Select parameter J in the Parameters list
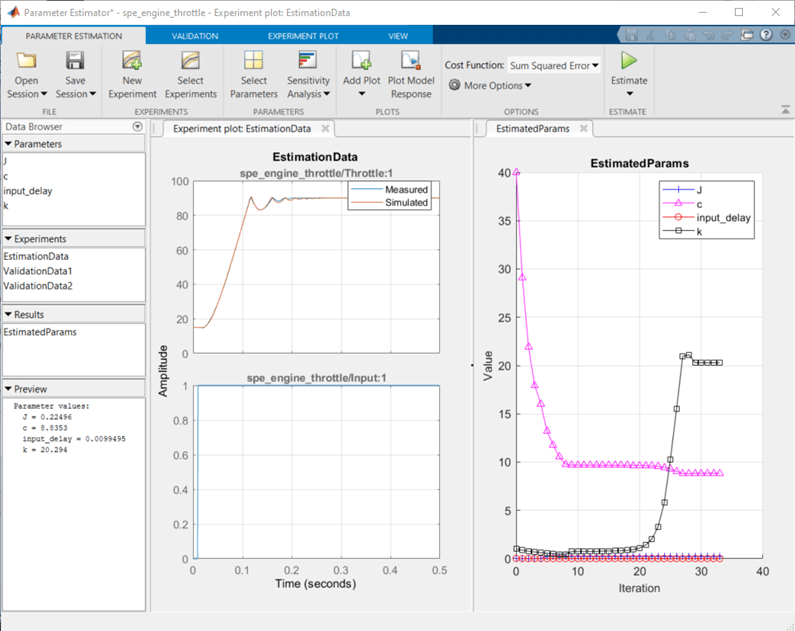795x631 pixels. 74,161
